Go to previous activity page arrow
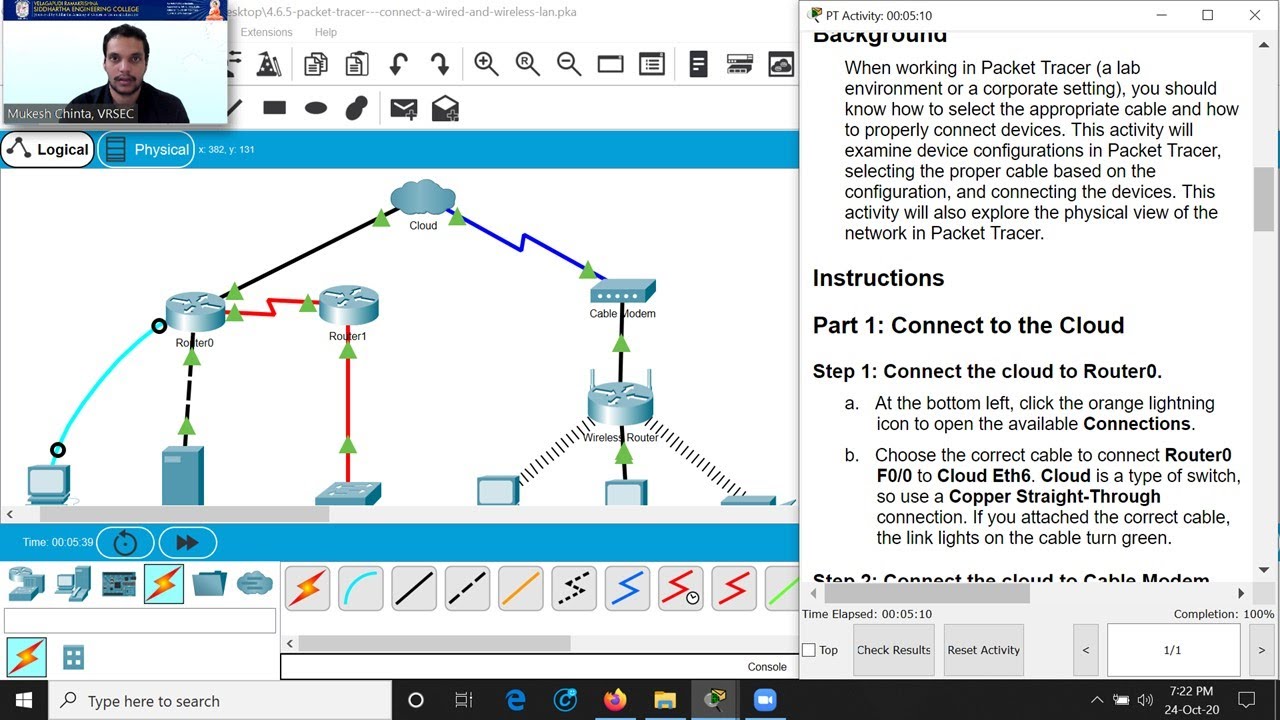Viewport: 1280px width, 720px height. pos(1086,650)
